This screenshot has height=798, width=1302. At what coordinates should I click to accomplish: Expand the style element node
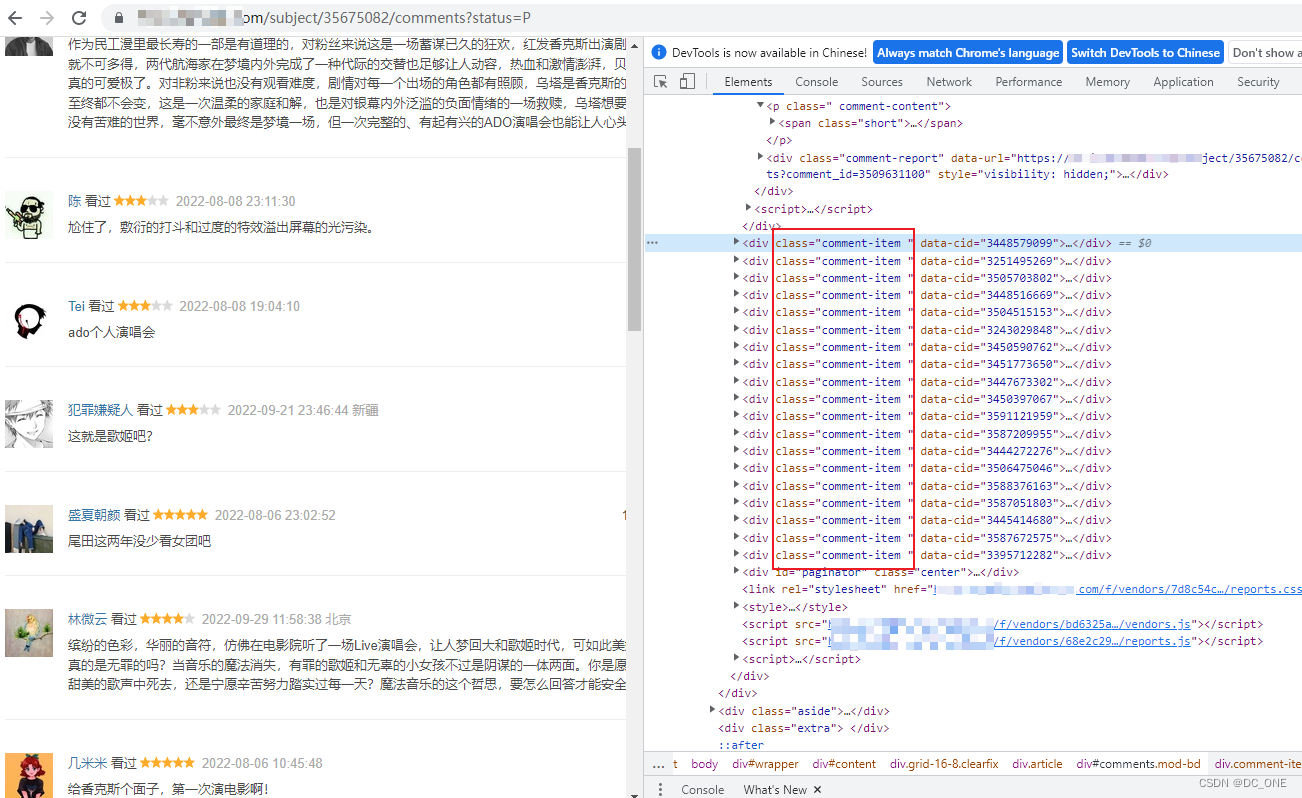tap(737, 607)
